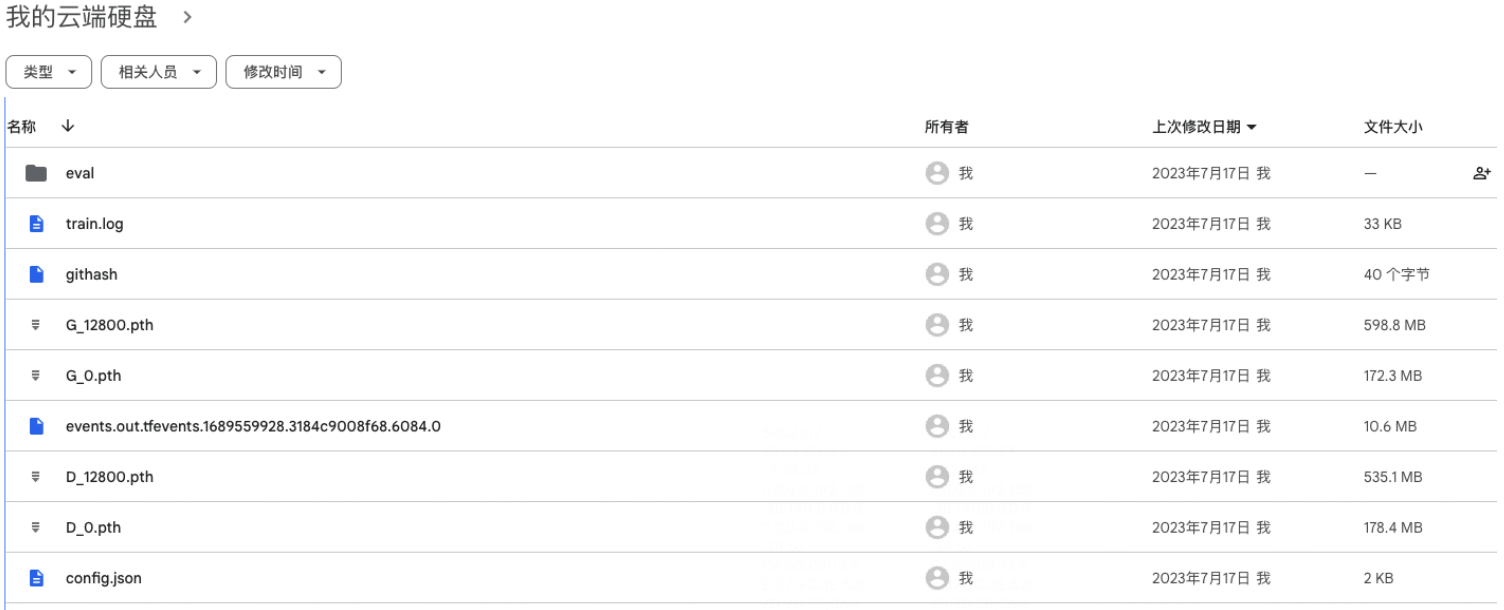Select the D_12800.pth file name
The width and height of the screenshot is (1504, 610).
coord(110,477)
